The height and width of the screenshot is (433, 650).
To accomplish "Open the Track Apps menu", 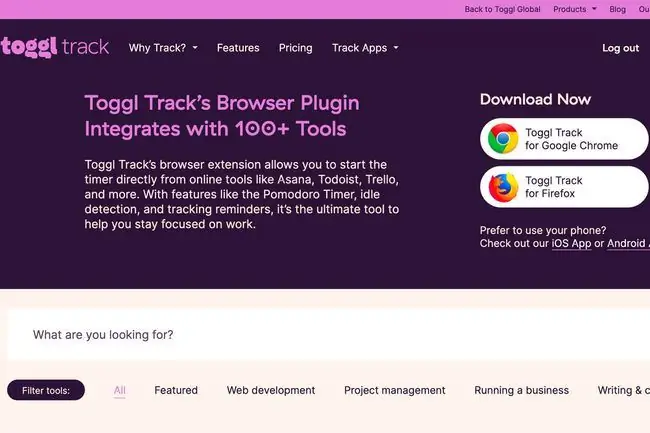I will [x=365, y=48].
